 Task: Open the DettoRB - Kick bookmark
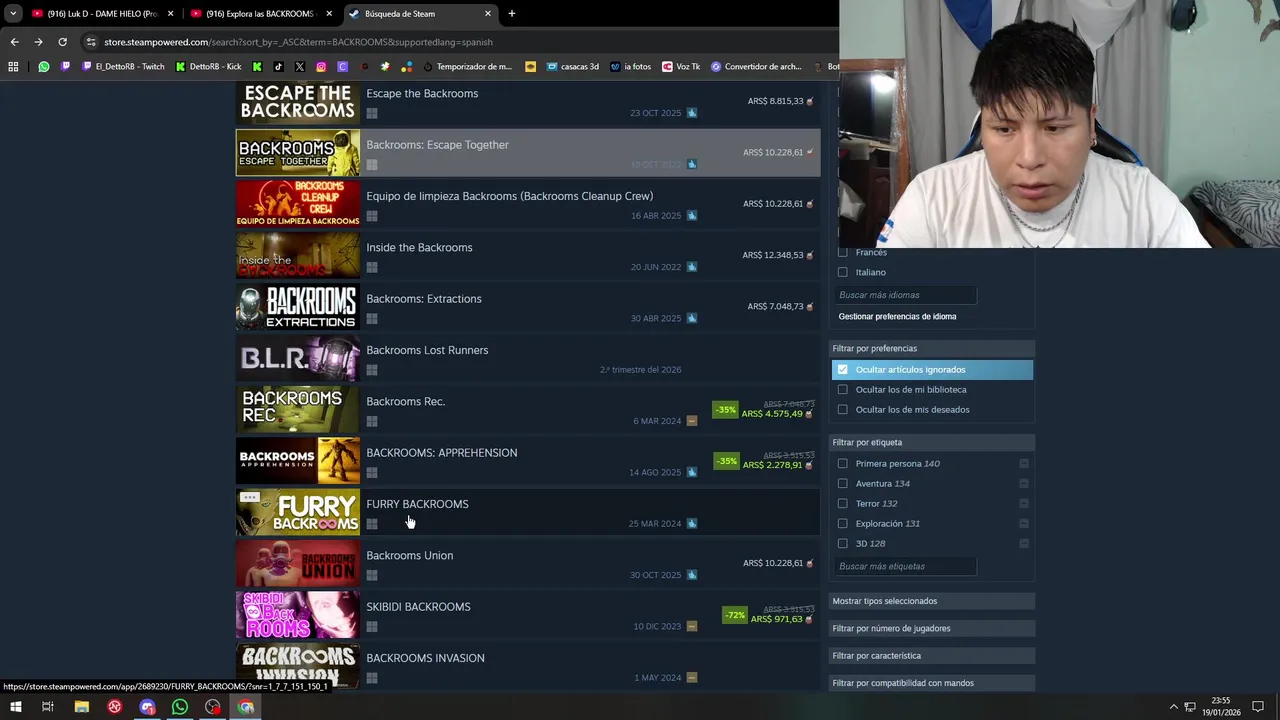click(x=208, y=67)
